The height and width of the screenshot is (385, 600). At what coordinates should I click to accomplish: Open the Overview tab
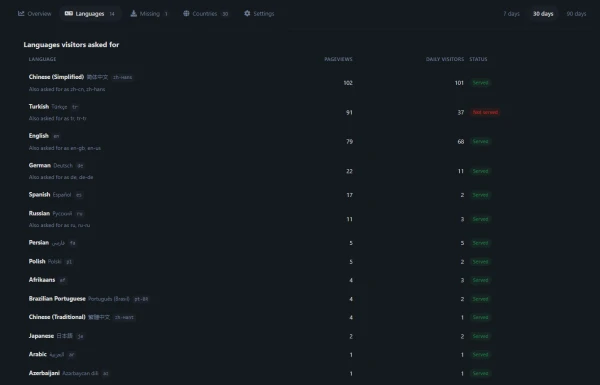click(34, 14)
